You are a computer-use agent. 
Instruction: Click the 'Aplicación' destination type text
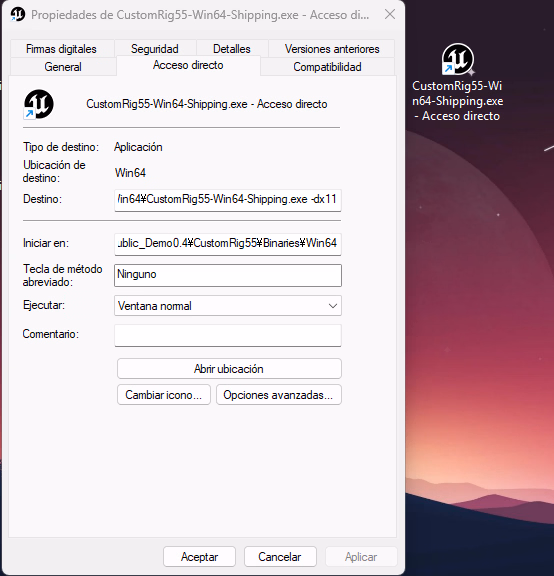click(138, 147)
